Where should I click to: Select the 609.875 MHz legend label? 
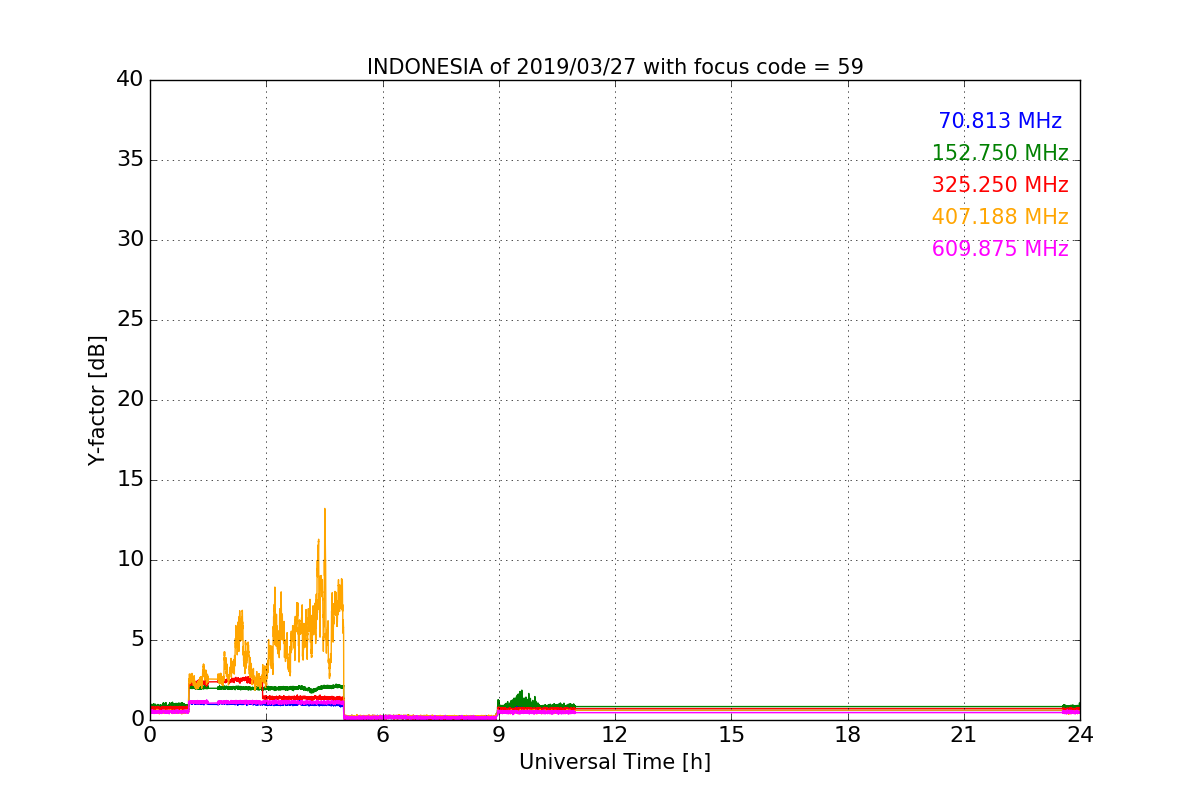[1000, 249]
